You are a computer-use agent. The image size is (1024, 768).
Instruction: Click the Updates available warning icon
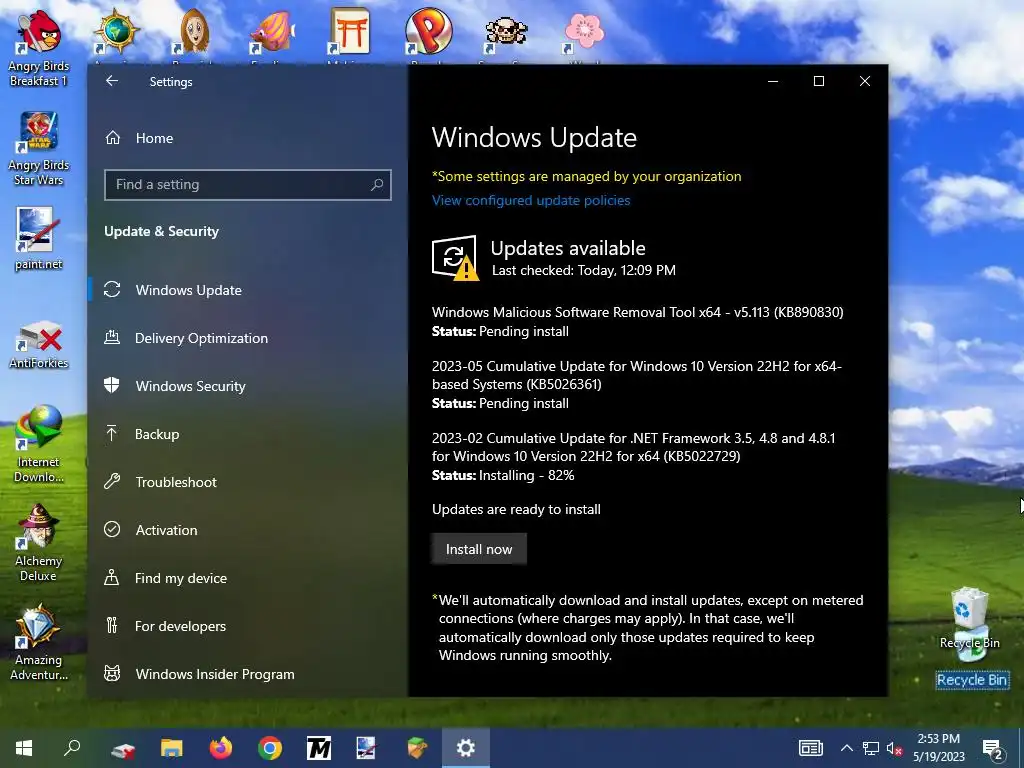(455, 258)
